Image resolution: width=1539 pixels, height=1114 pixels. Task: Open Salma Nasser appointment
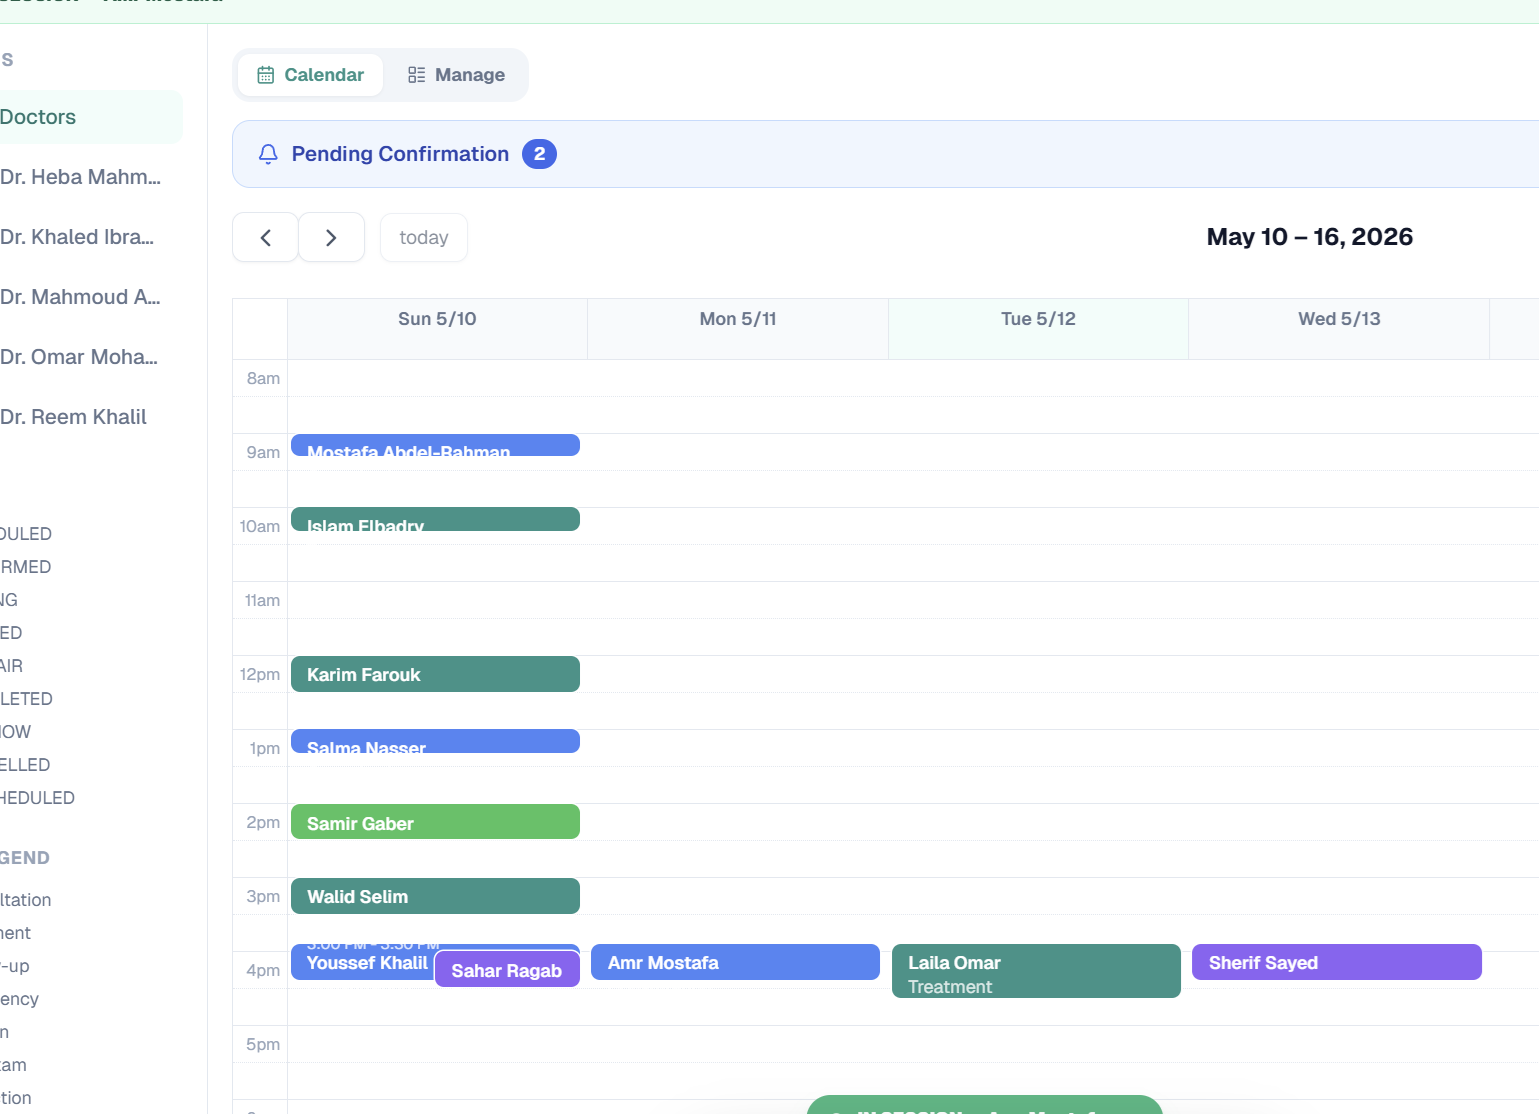click(435, 741)
